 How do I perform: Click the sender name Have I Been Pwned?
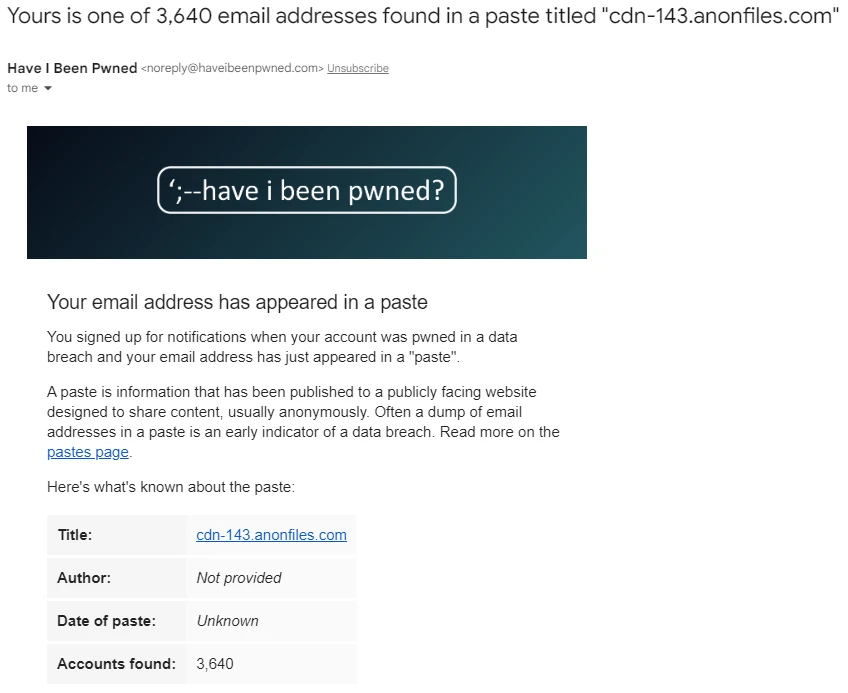tap(72, 68)
